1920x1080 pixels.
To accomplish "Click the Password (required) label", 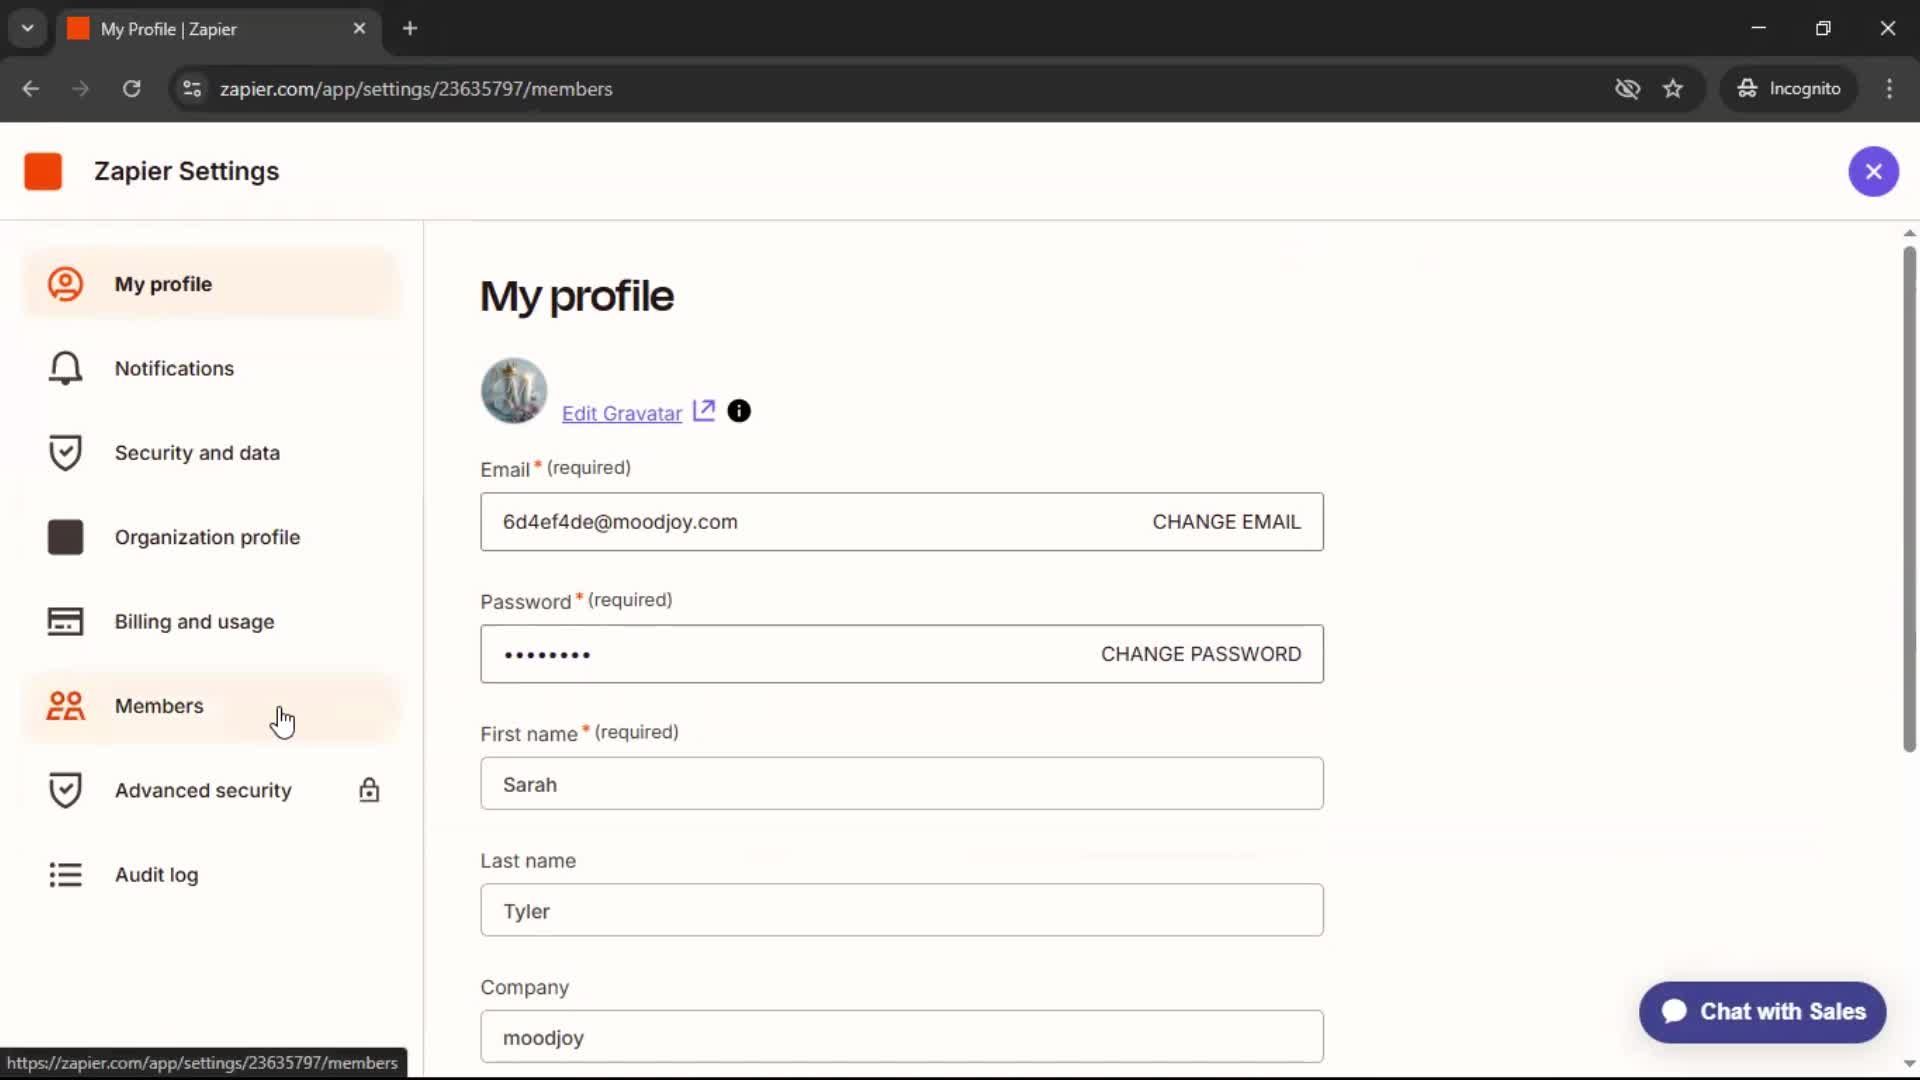I will [x=577, y=600].
